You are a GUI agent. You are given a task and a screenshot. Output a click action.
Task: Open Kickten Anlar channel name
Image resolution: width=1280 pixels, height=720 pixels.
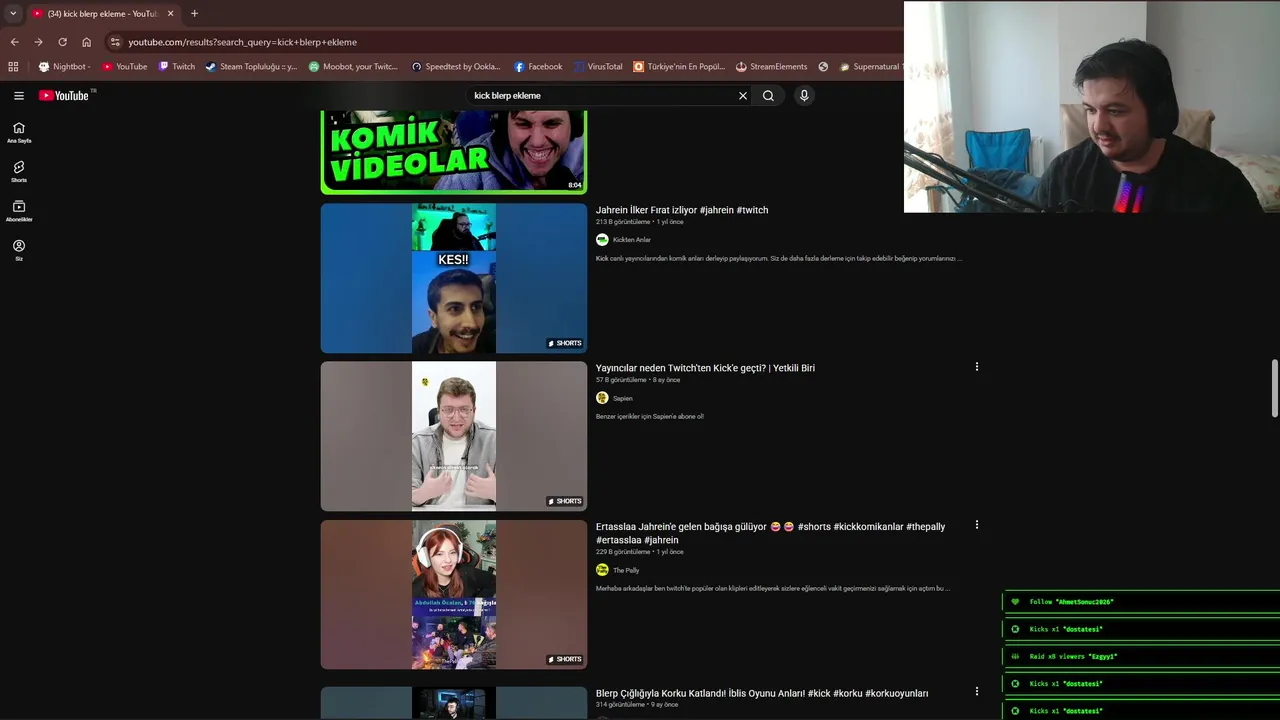tap(632, 240)
